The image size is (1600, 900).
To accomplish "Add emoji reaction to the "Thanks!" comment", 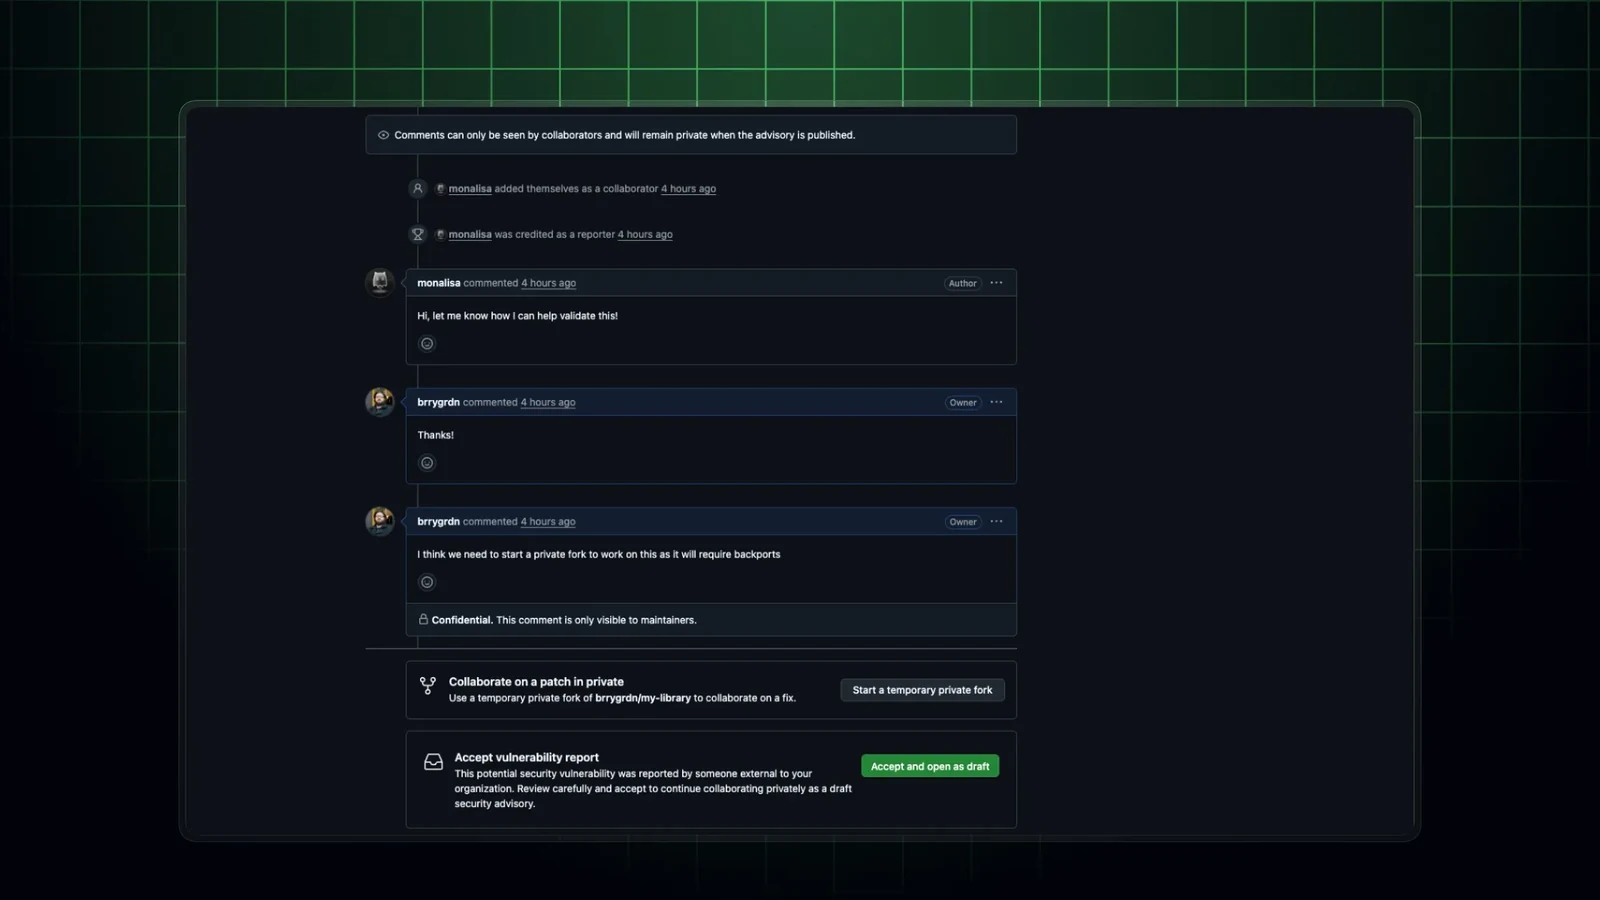I will click(427, 463).
